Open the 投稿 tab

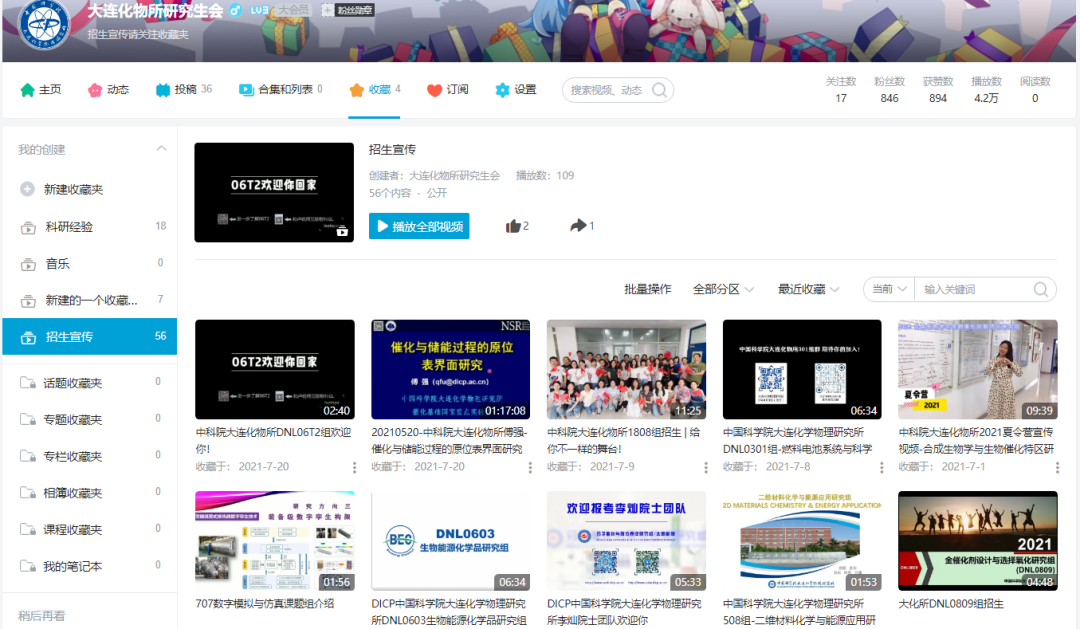click(184, 90)
